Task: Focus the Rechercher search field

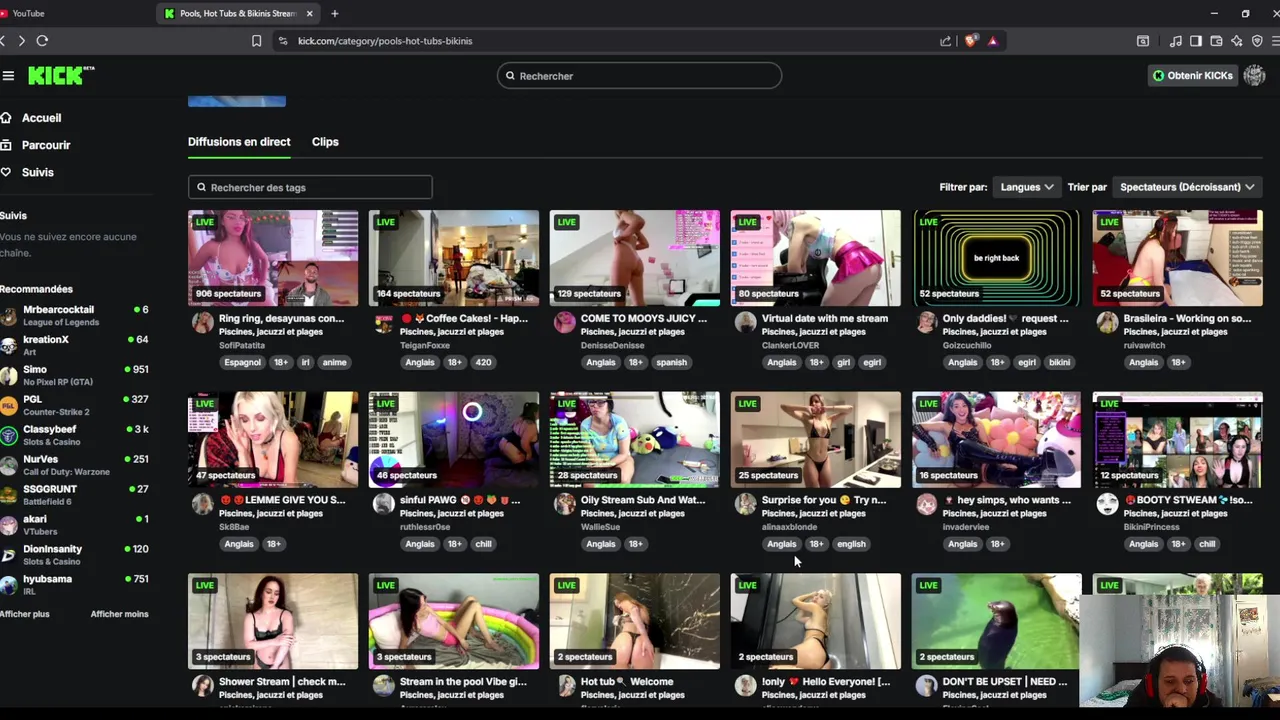Action: [x=639, y=76]
